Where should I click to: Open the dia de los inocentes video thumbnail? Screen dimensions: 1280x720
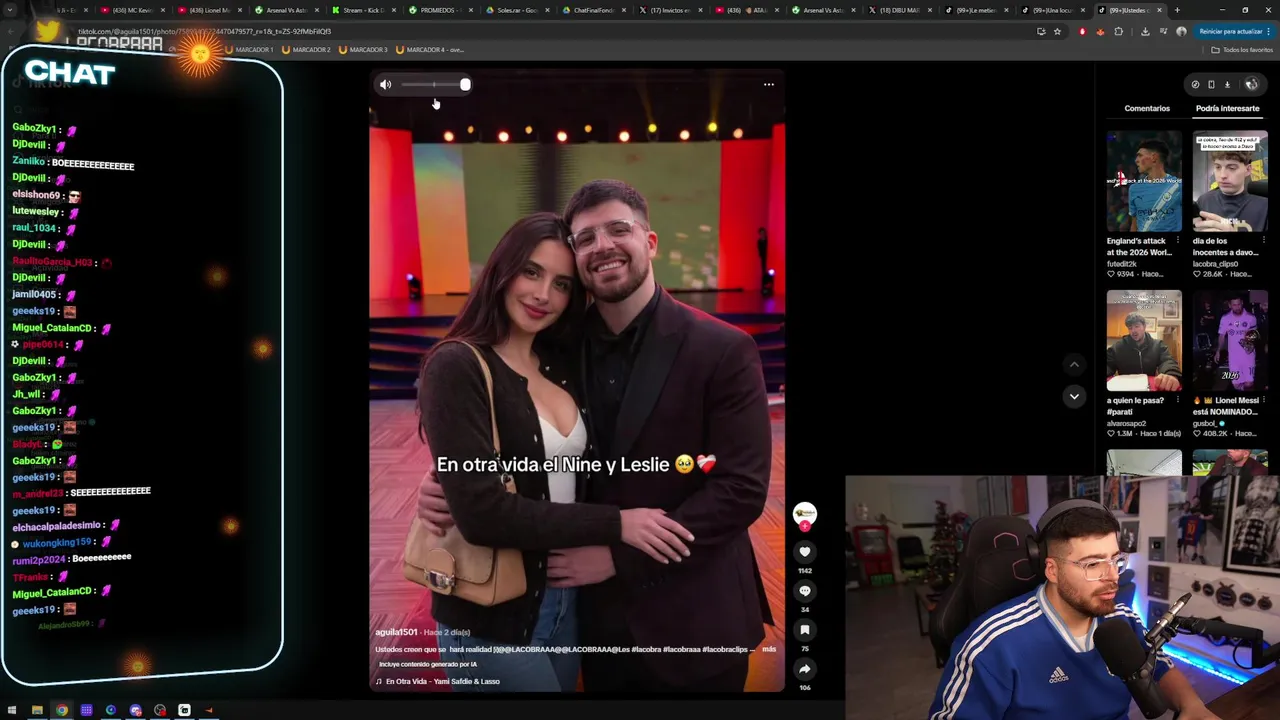click(x=1230, y=181)
